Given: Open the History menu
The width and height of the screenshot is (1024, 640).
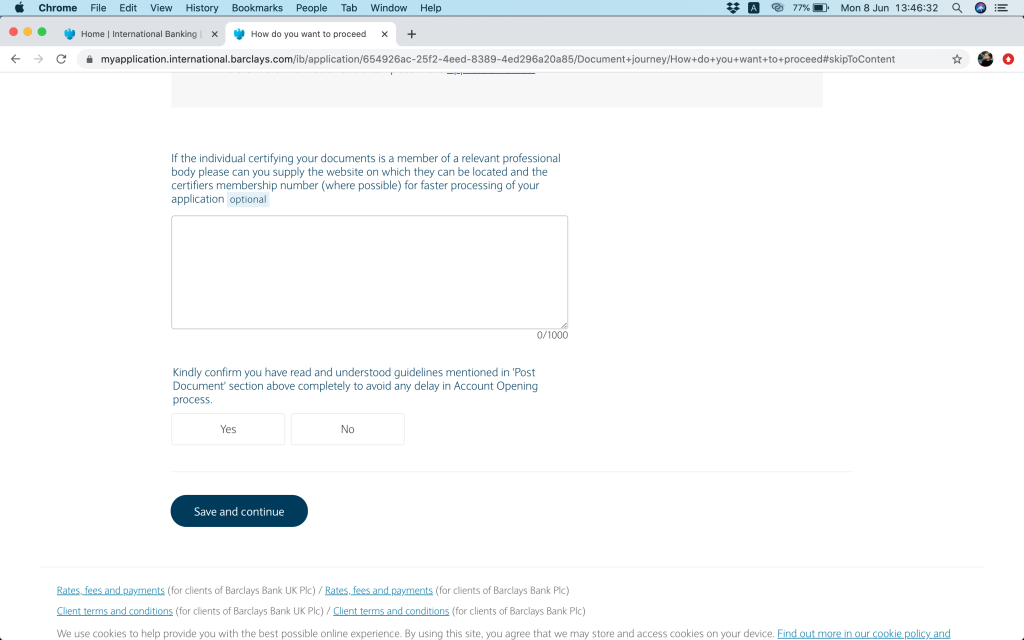Looking at the screenshot, I should (202, 8).
